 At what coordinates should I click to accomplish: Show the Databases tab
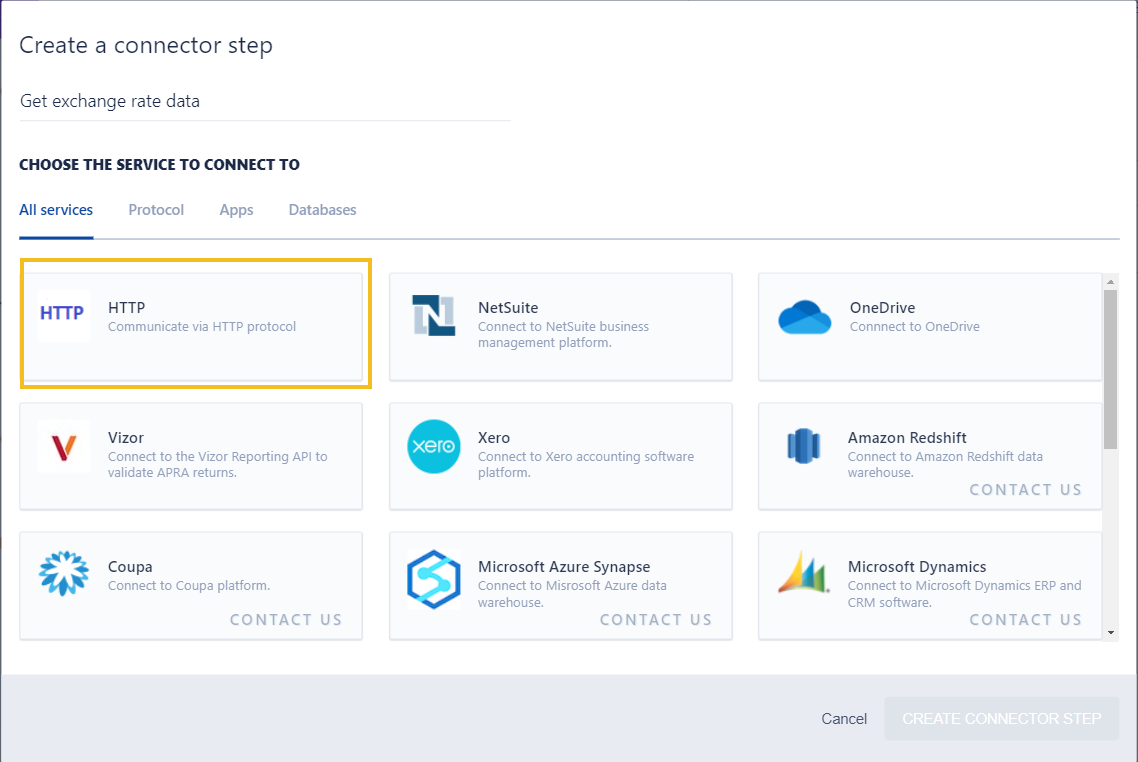[322, 210]
